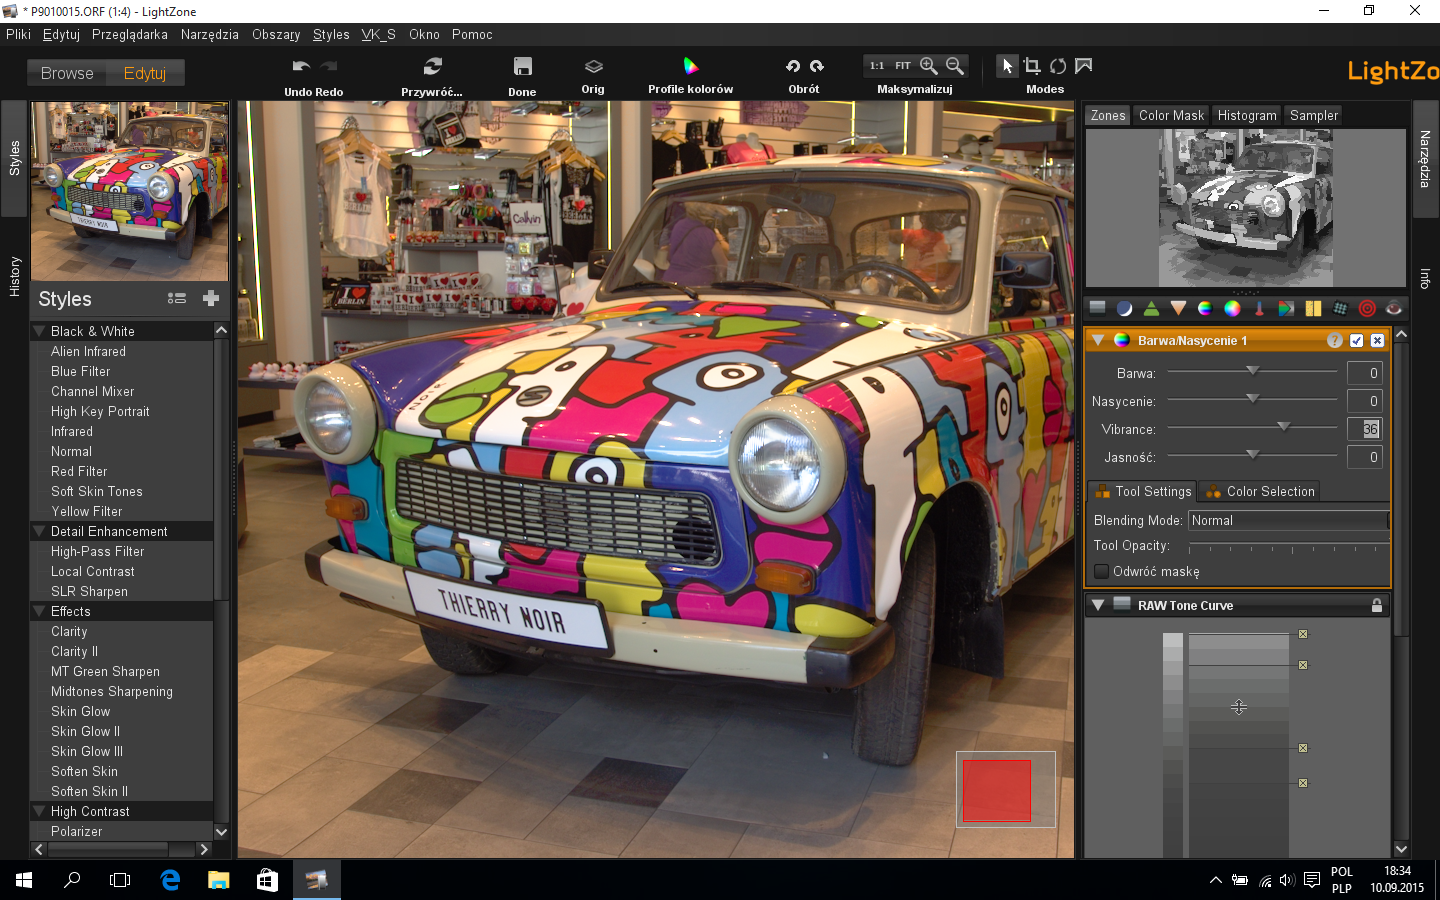Screen dimensions: 1440x900
Task: Apply the Skin Glow III style
Action: point(87,751)
